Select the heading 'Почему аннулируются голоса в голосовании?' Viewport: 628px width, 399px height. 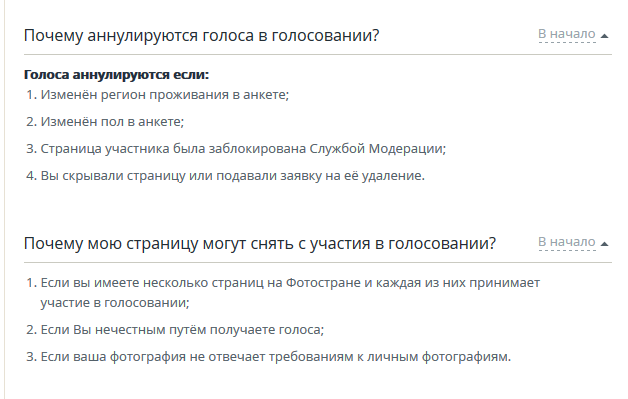point(201,35)
